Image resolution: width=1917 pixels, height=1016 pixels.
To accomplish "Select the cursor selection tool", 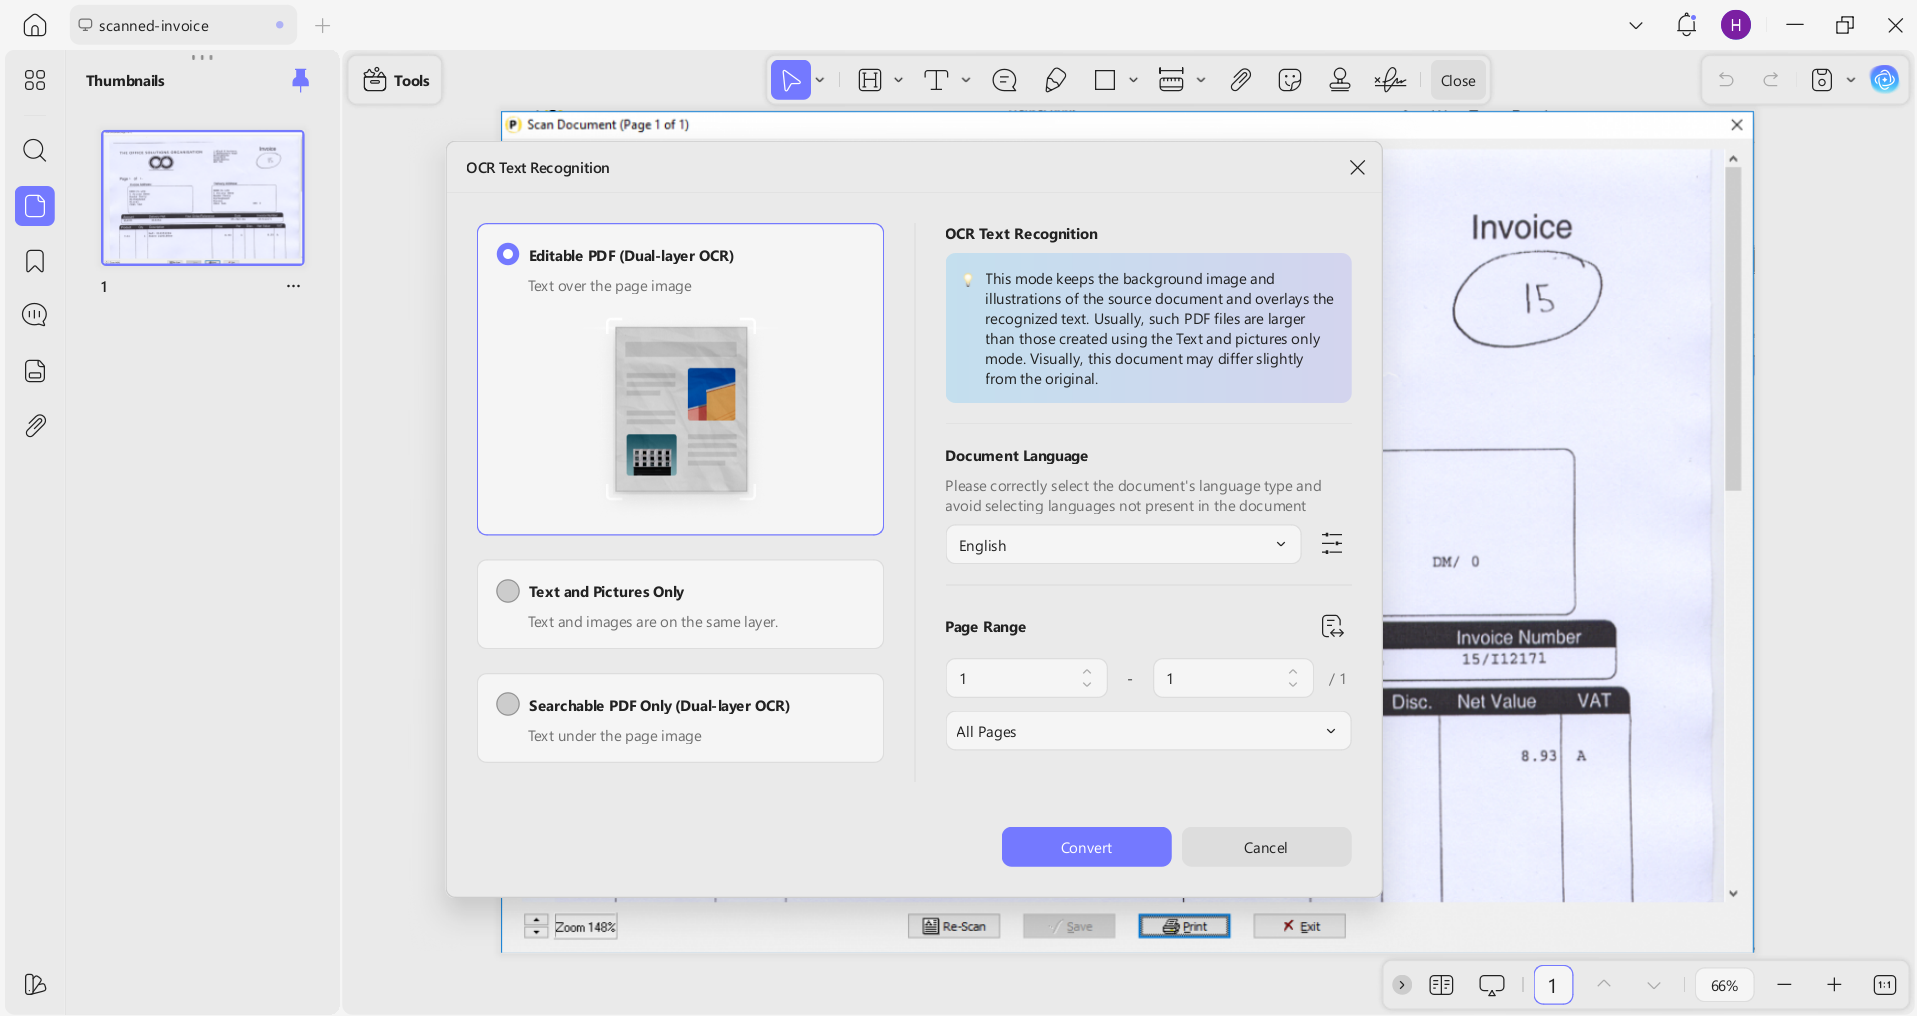I will (x=790, y=80).
